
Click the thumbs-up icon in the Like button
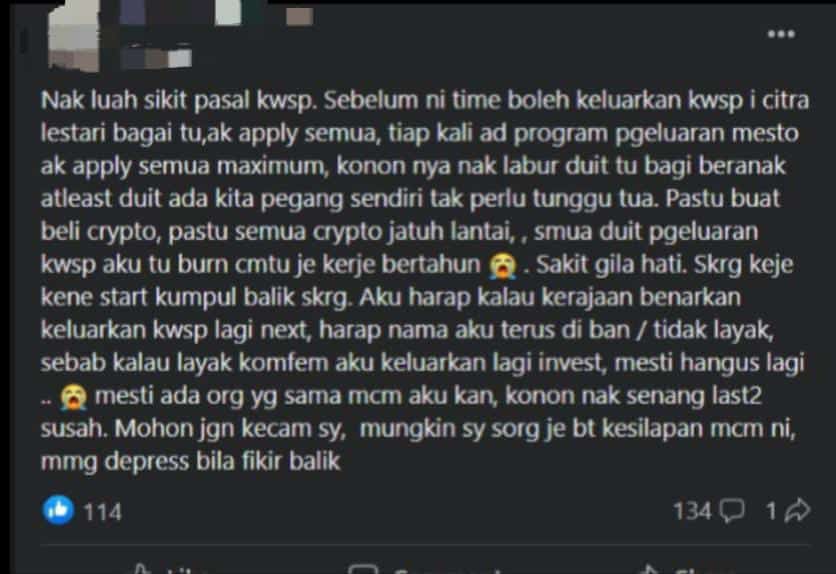point(141,569)
